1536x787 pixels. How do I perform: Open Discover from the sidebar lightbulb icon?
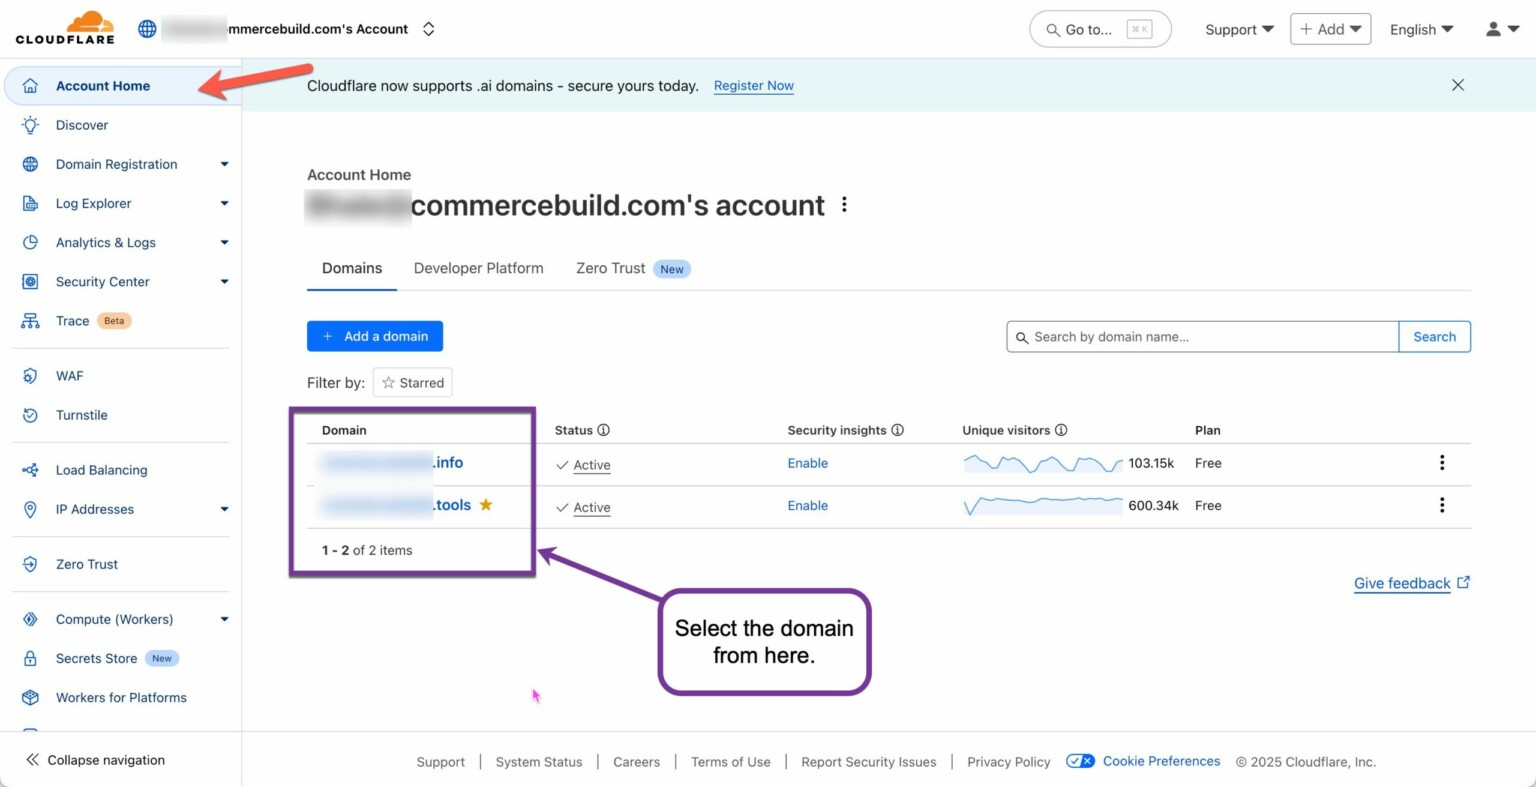[31, 125]
